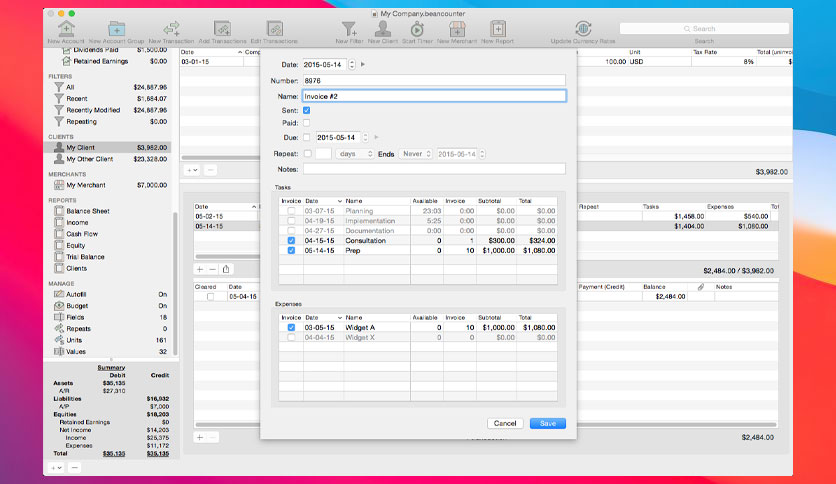The height and width of the screenshot is (484, 836).
Task: Click the New Transaction toolbar icon
Action: (171, 29)
